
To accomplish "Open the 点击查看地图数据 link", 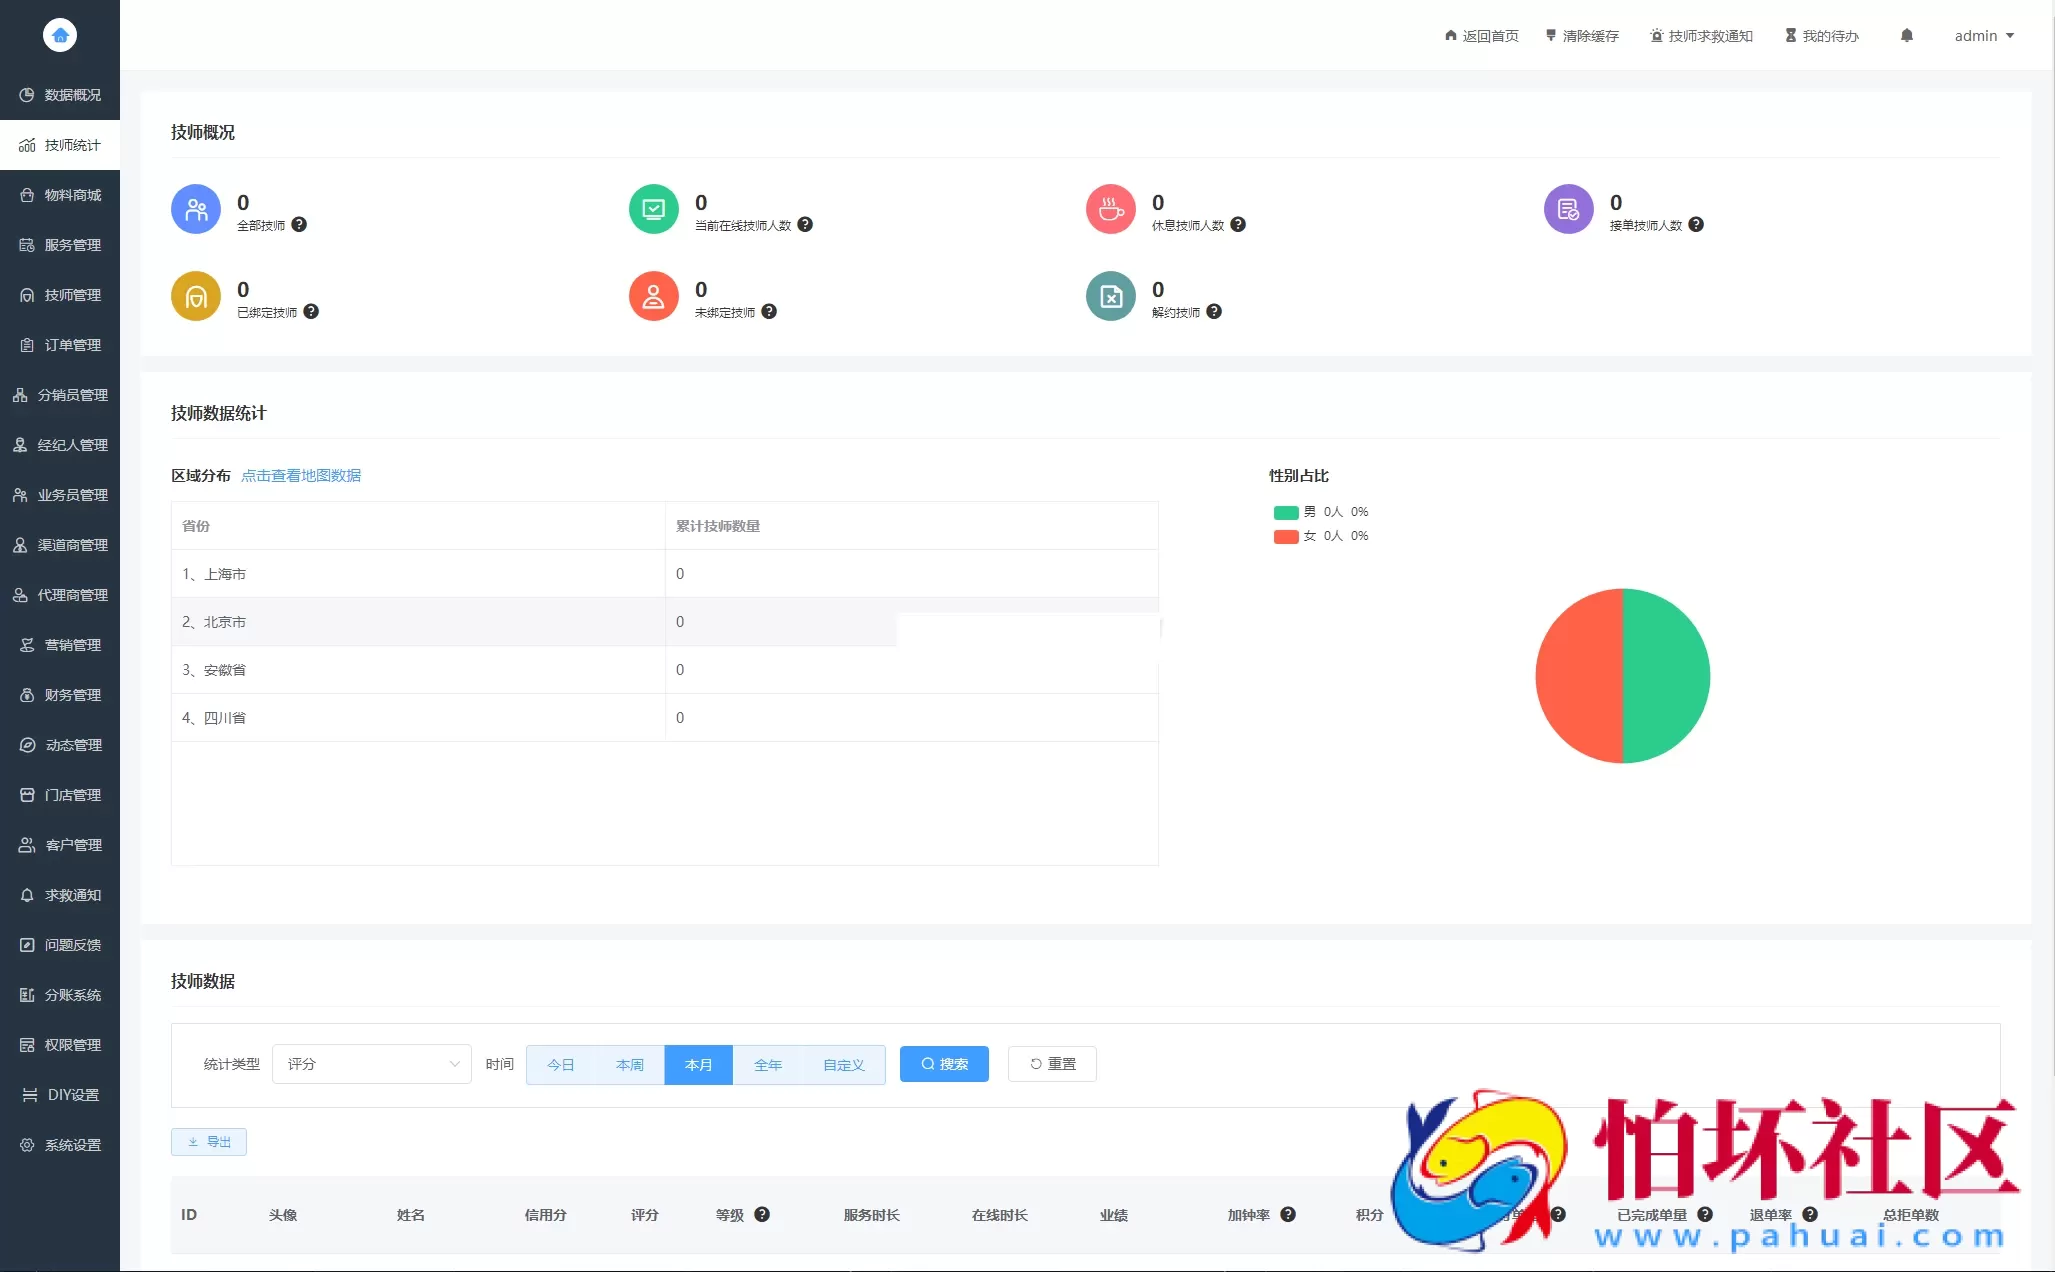I will (301, 476).
